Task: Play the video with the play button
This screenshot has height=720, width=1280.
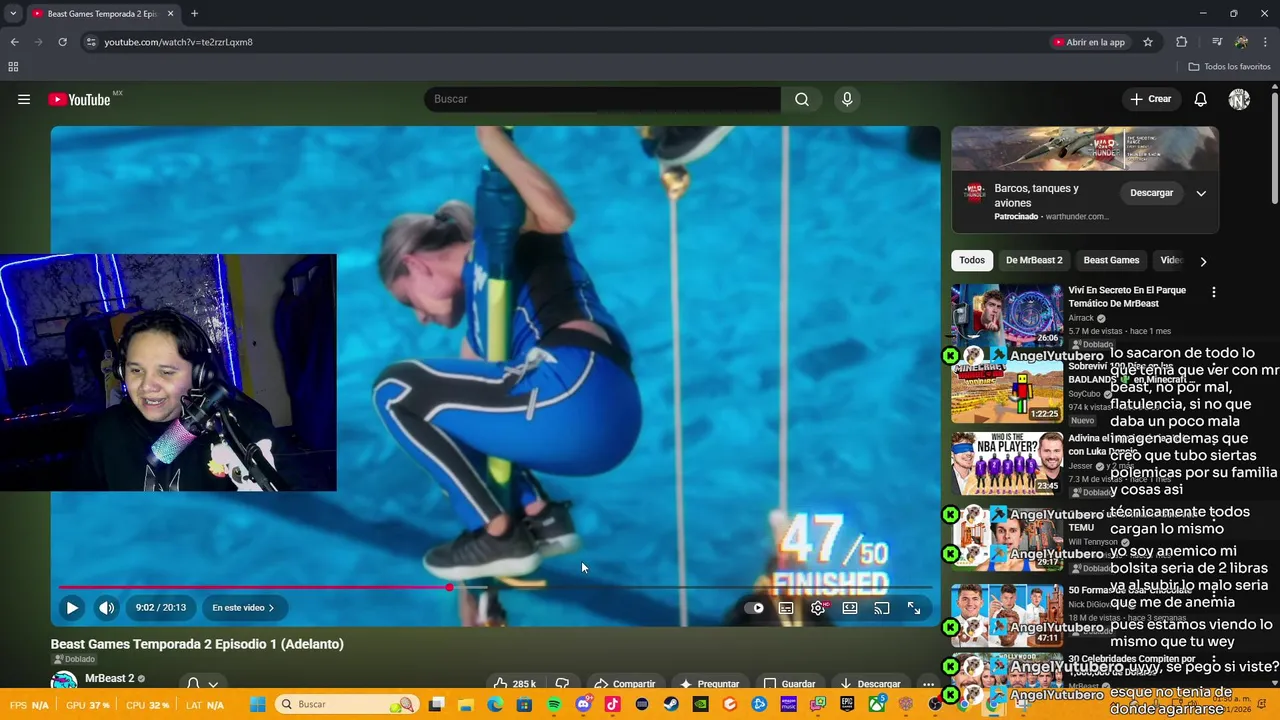Action: click(72, 607)
